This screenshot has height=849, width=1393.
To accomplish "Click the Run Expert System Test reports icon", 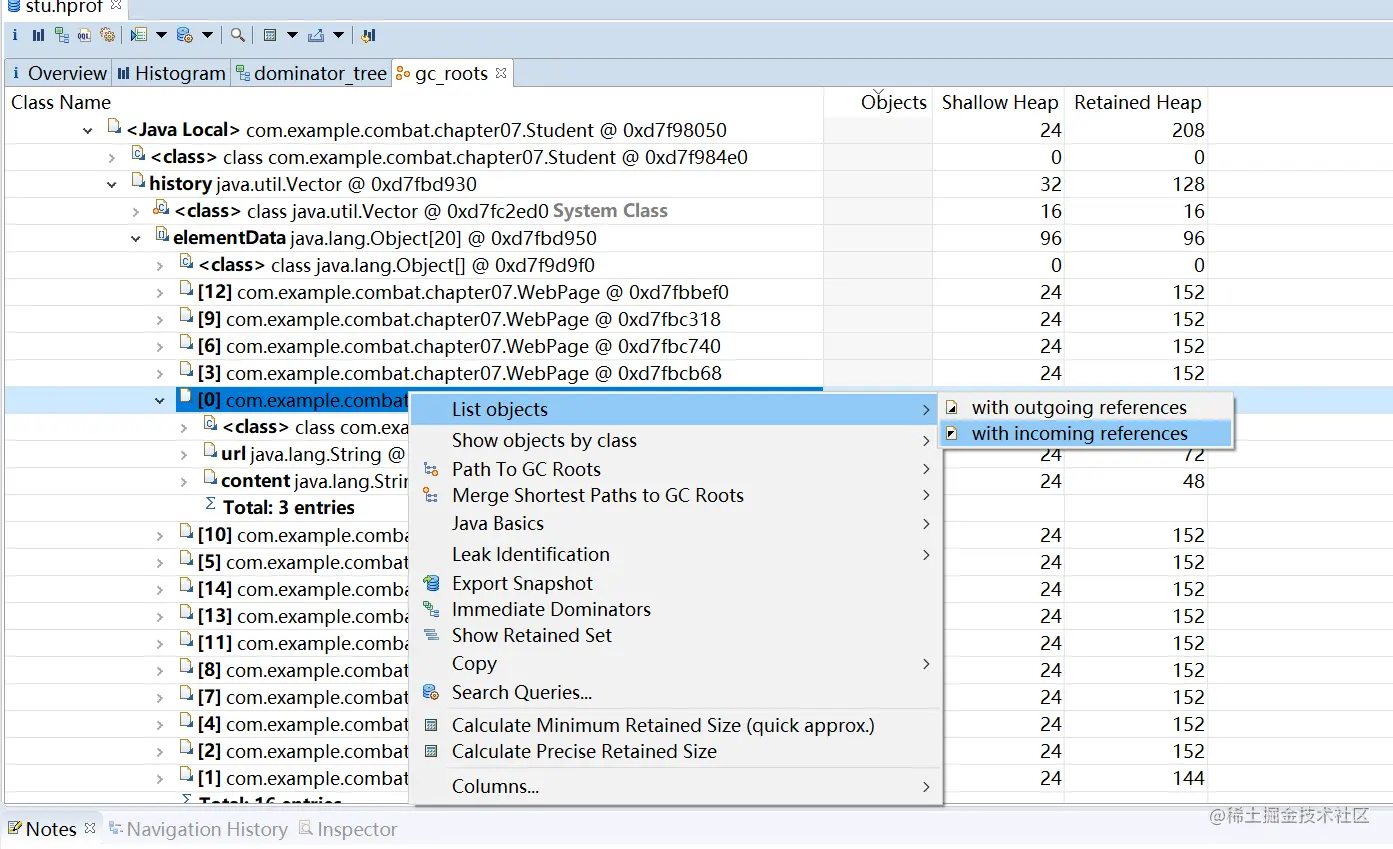I will [x=139, y=35].
